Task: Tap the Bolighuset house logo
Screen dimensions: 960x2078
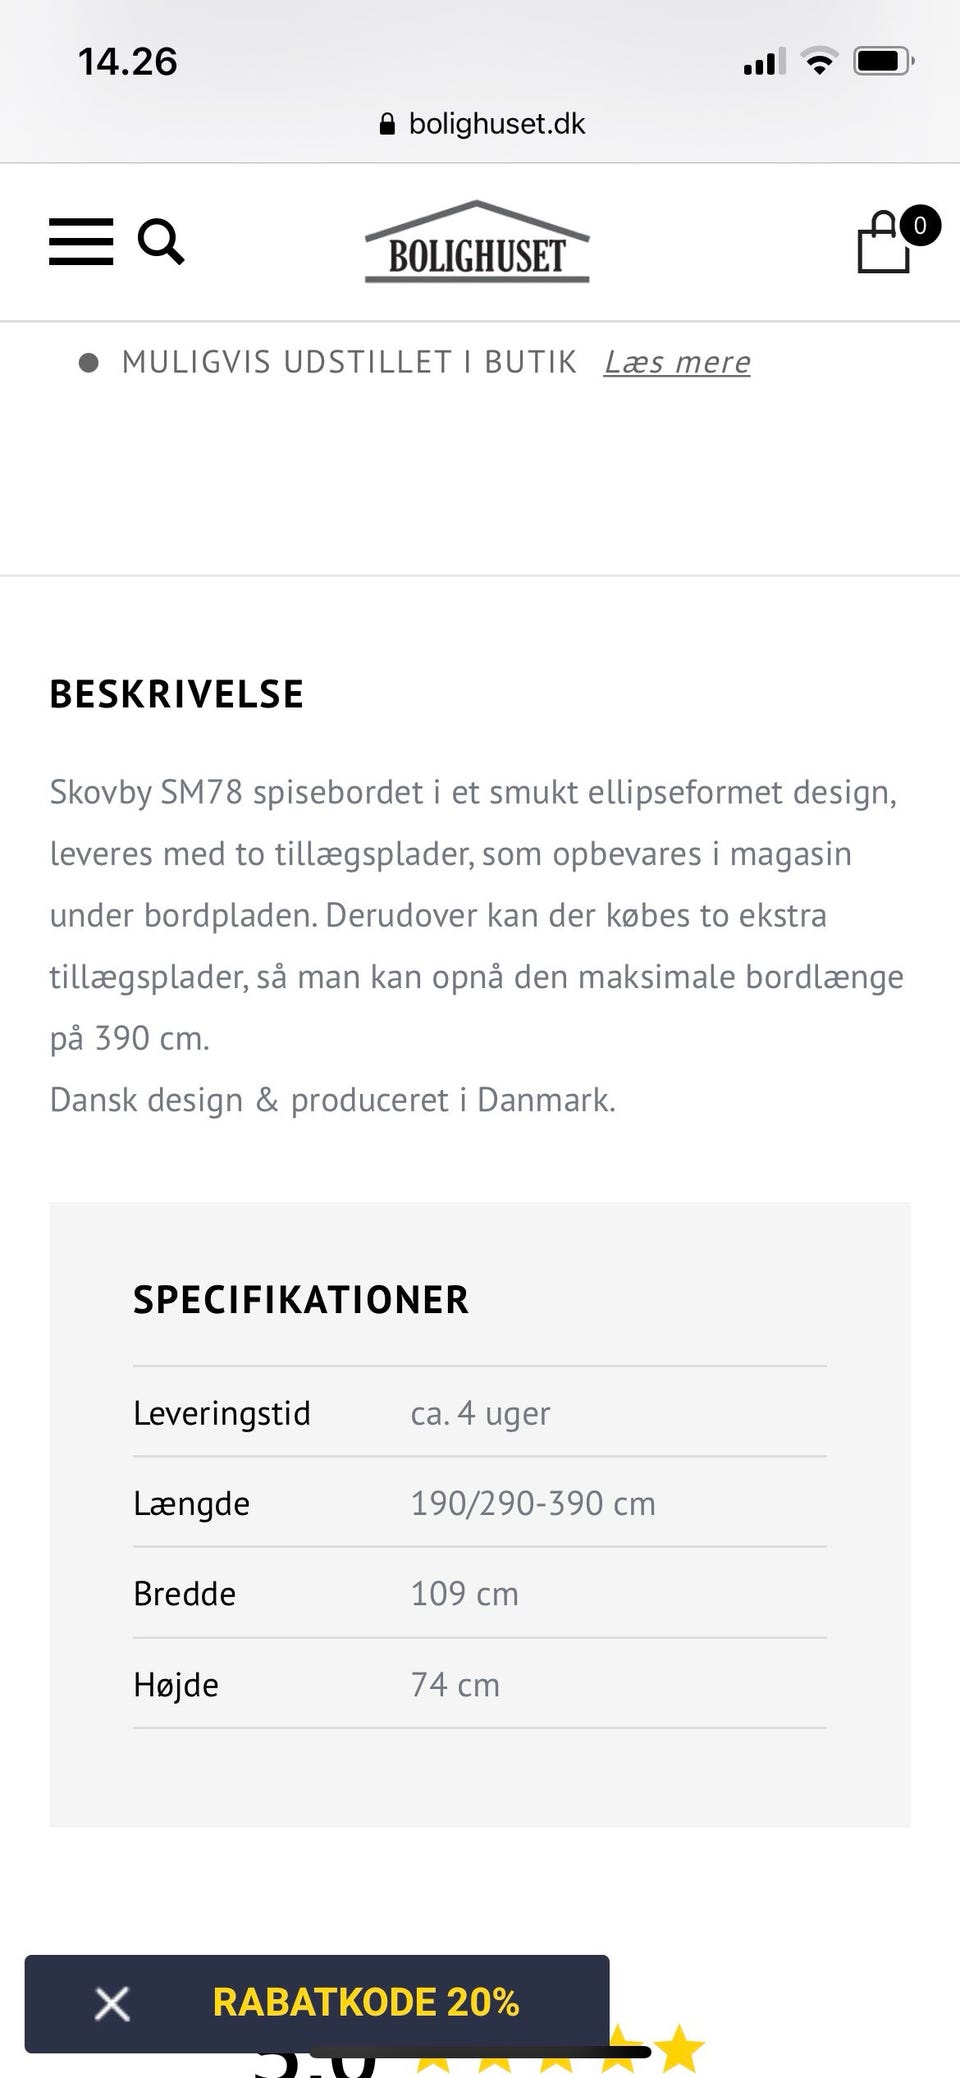Action: pos(478,241)
